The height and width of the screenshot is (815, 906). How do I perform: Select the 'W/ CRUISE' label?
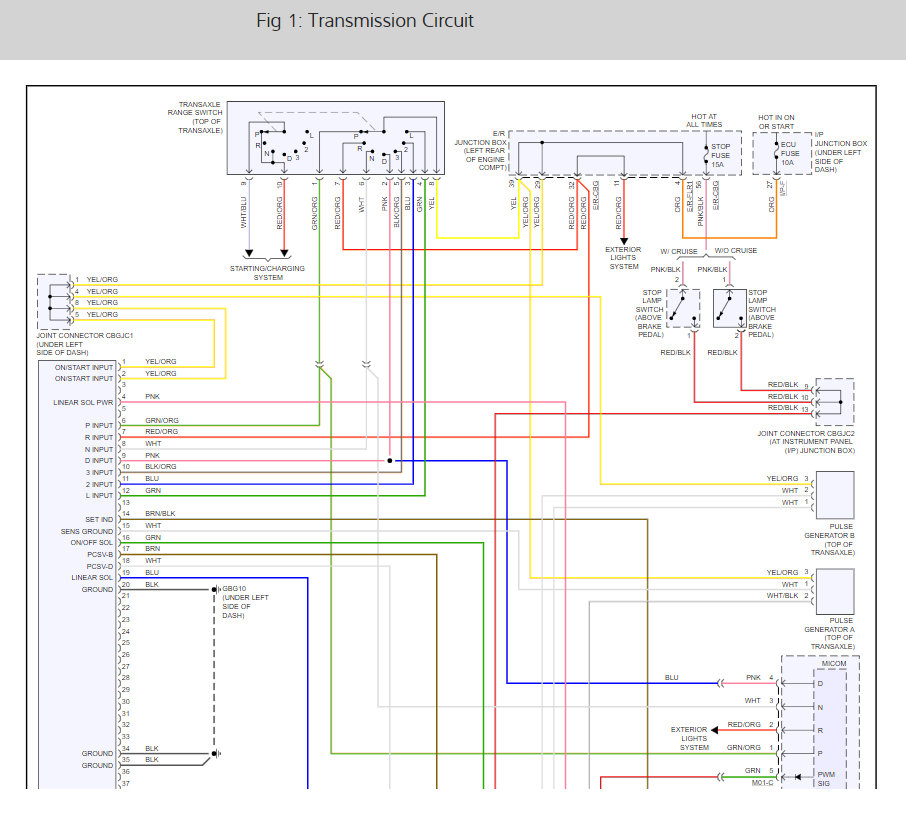[x=678, y=251]
